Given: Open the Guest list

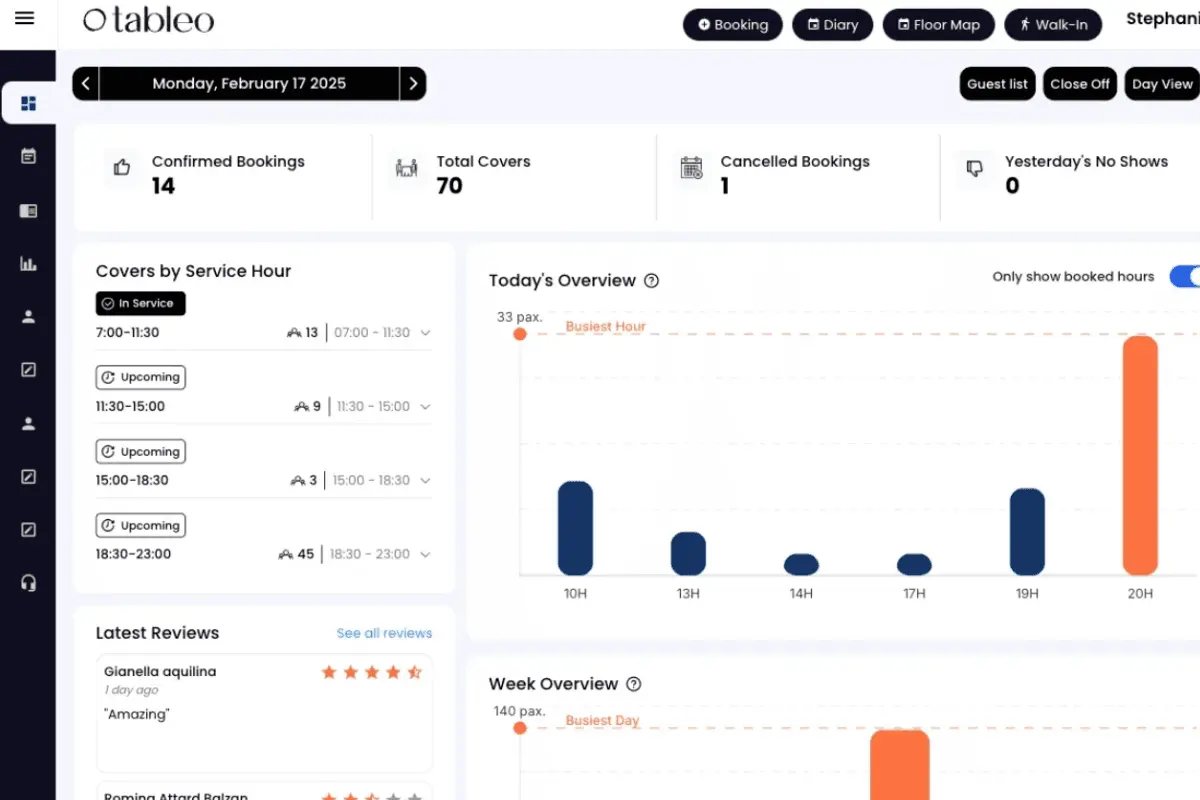Looking at the screenshot, I should [997, 84].
